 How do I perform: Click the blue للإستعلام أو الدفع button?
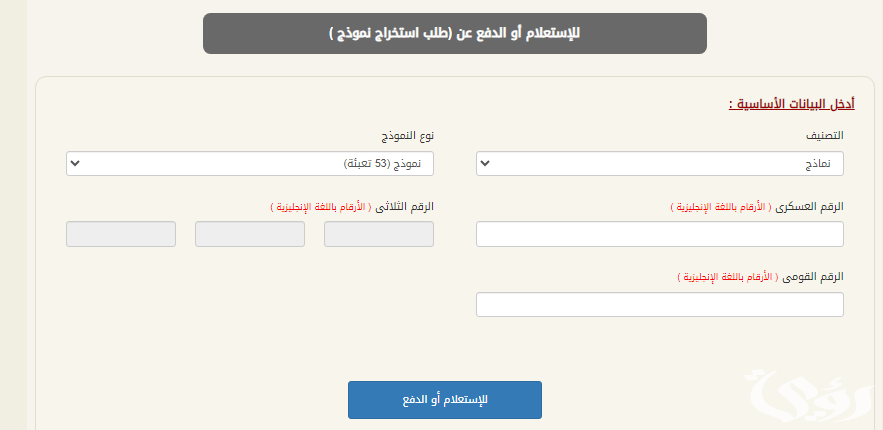445,400
